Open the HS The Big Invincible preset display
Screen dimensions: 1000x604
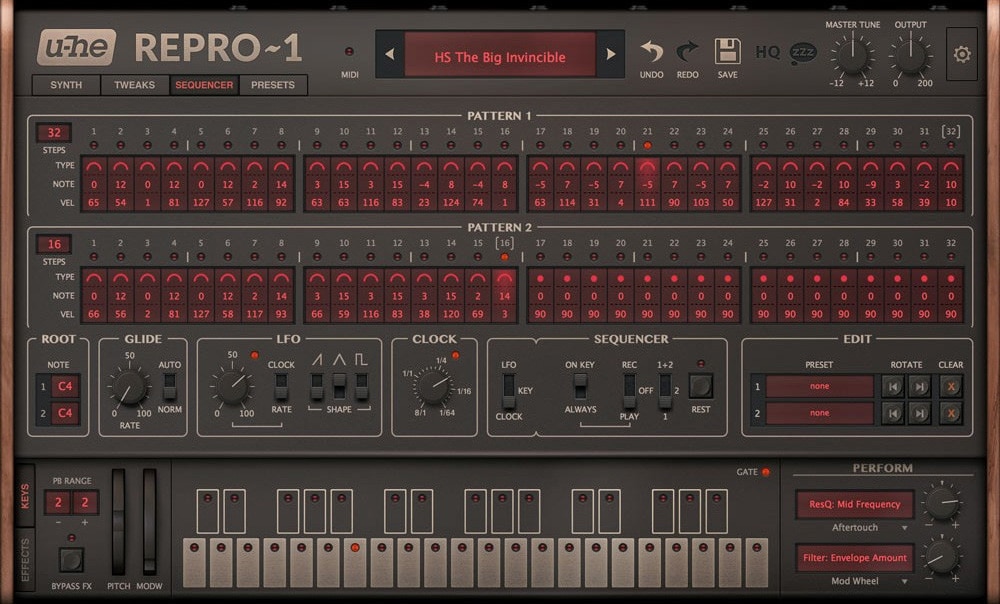click(x=500, y=57)
